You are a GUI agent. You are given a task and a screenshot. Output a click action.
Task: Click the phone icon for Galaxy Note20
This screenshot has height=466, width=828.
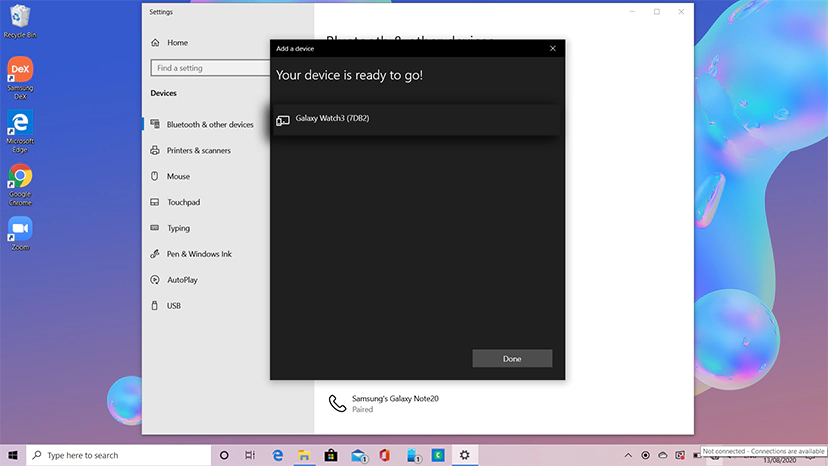pyautogui.click(x=337, y=404)
